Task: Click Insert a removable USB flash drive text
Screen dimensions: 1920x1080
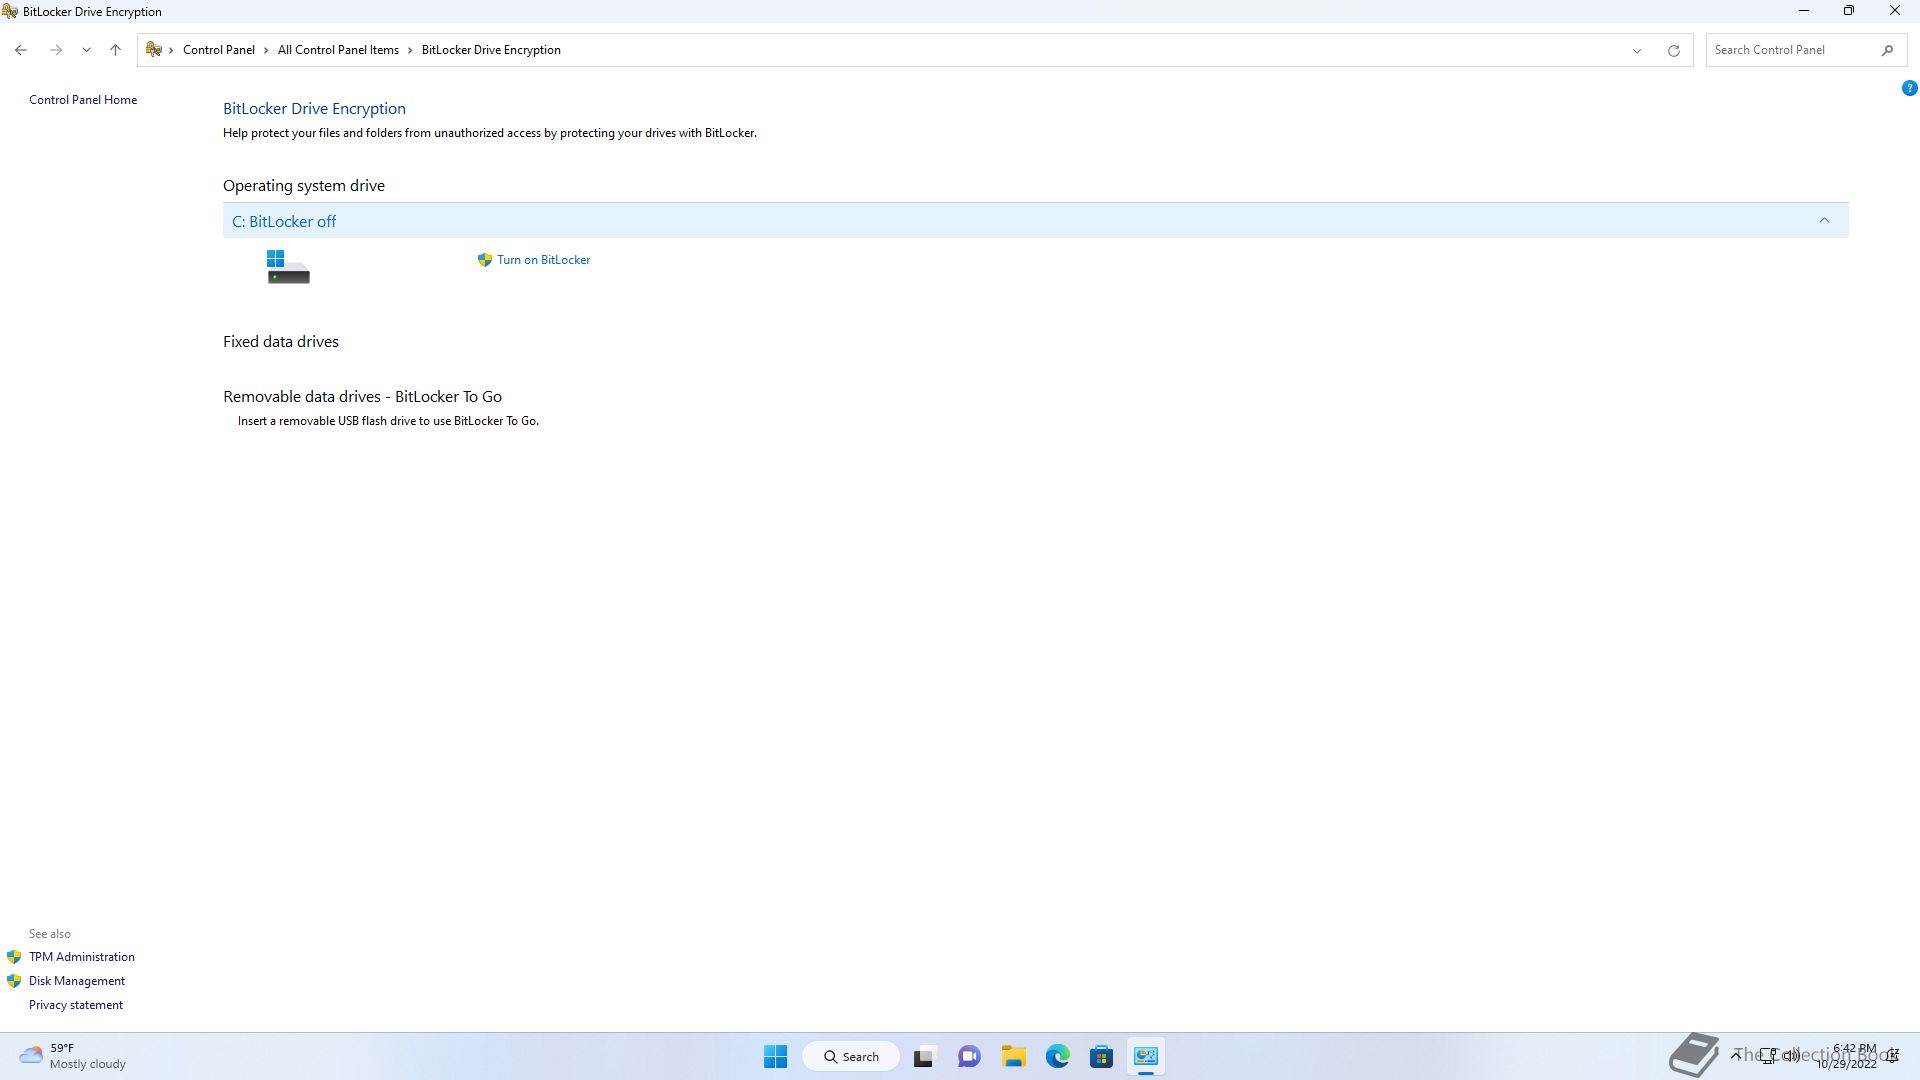Action: (388, 421)
